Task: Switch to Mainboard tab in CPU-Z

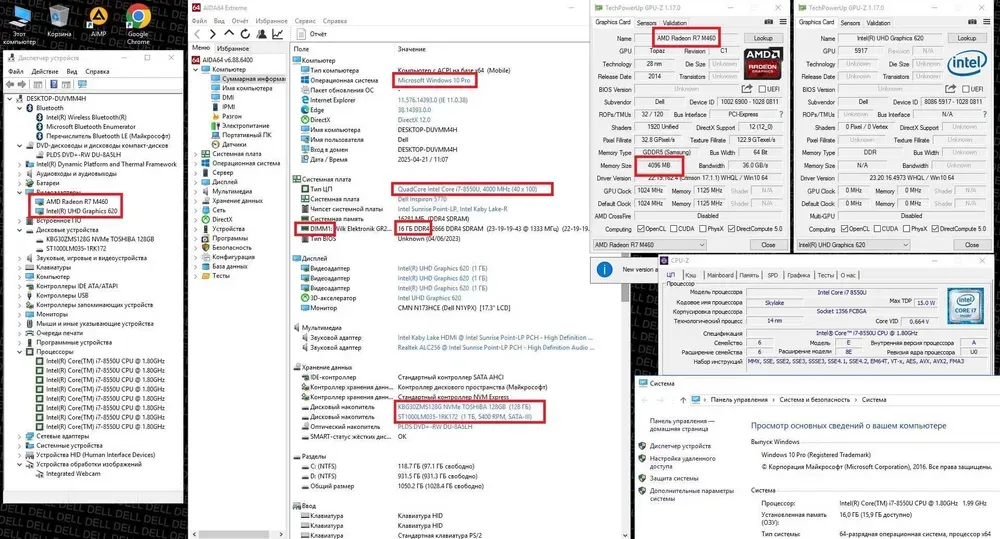Action: pos(720,275)
